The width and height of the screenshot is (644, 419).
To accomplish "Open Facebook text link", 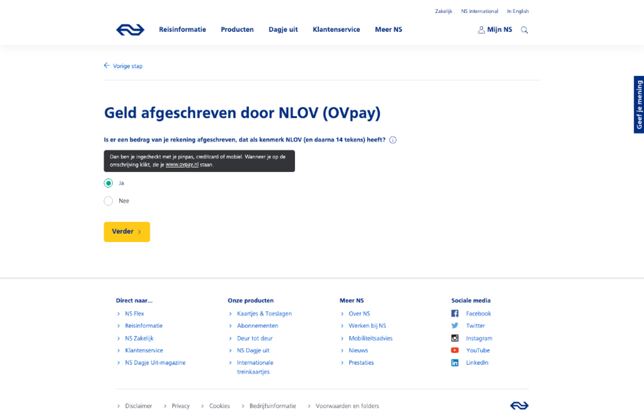I will coord(478,313).
